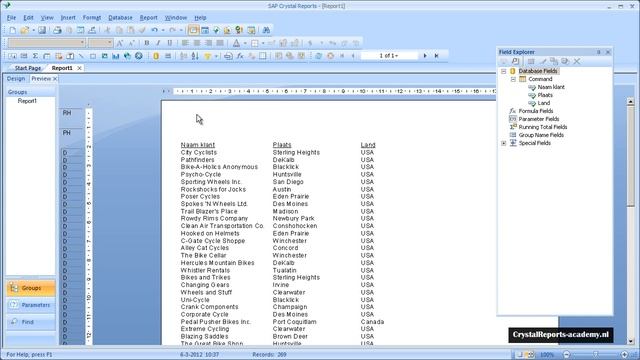Click the Open folder icon
The height and width of the screenshot is (360, 640).
coord(24,30)
